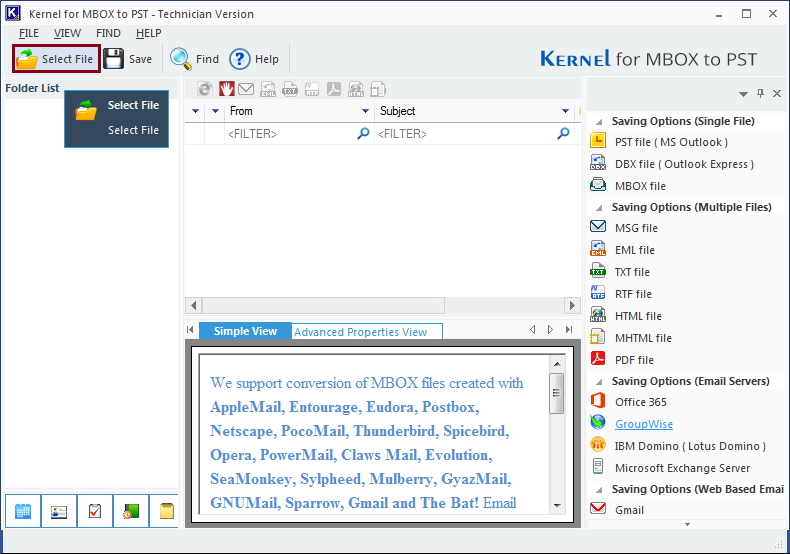Image resolution: width=790 pixels, height=554 pixels.
Task: Click mail list scroll left arrow
Action: click(193, 305)
